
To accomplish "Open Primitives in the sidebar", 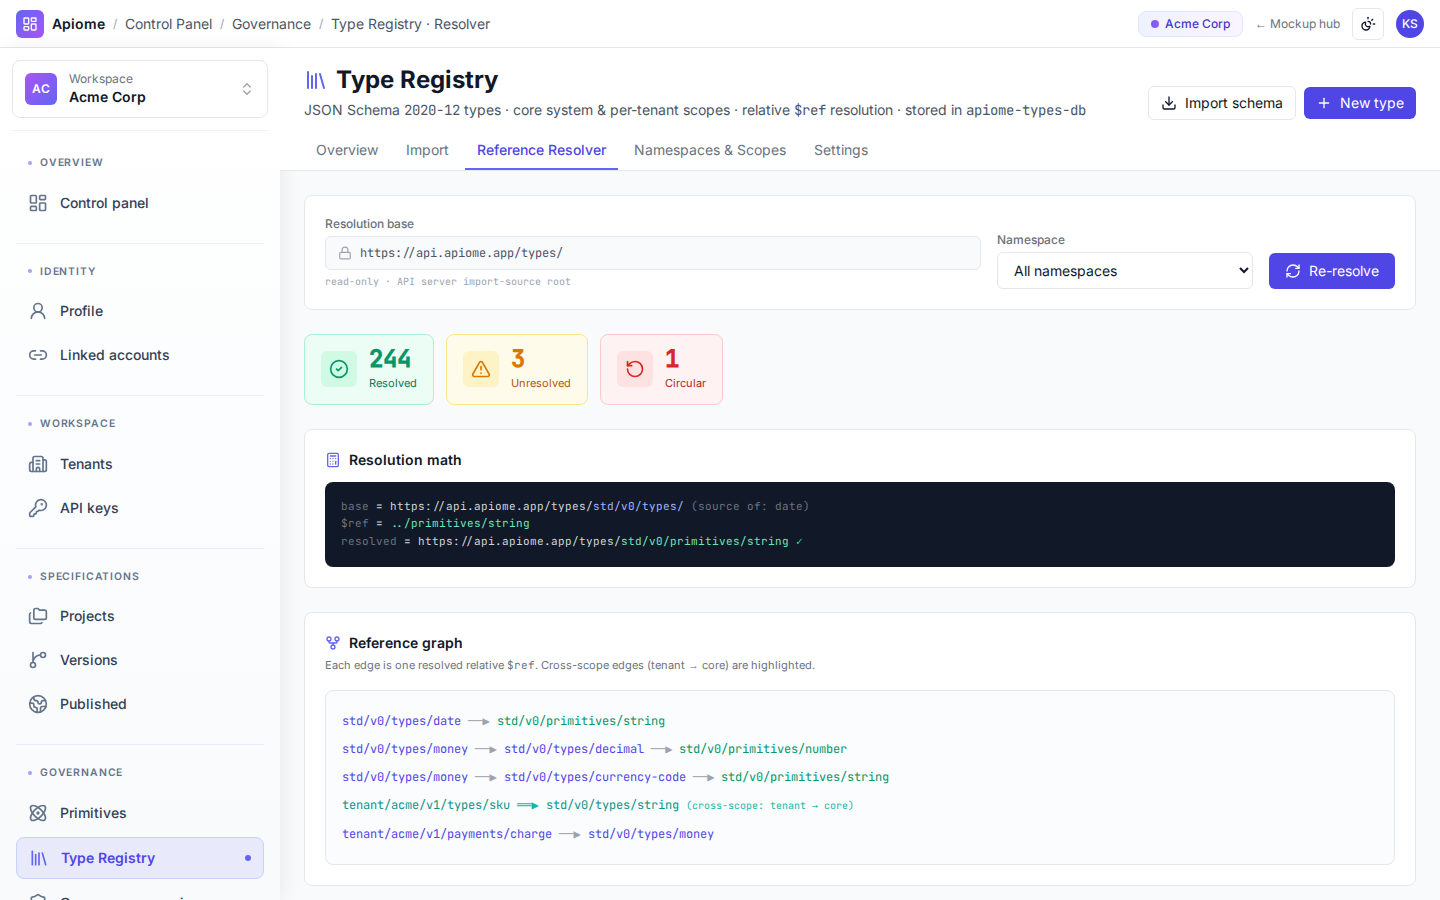I will (x=140, y=813).
